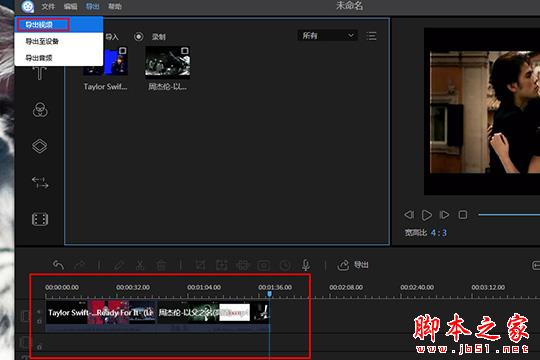Toggle the lock on second track
This screenshot has width=540, height=360.
click(39, 347)
